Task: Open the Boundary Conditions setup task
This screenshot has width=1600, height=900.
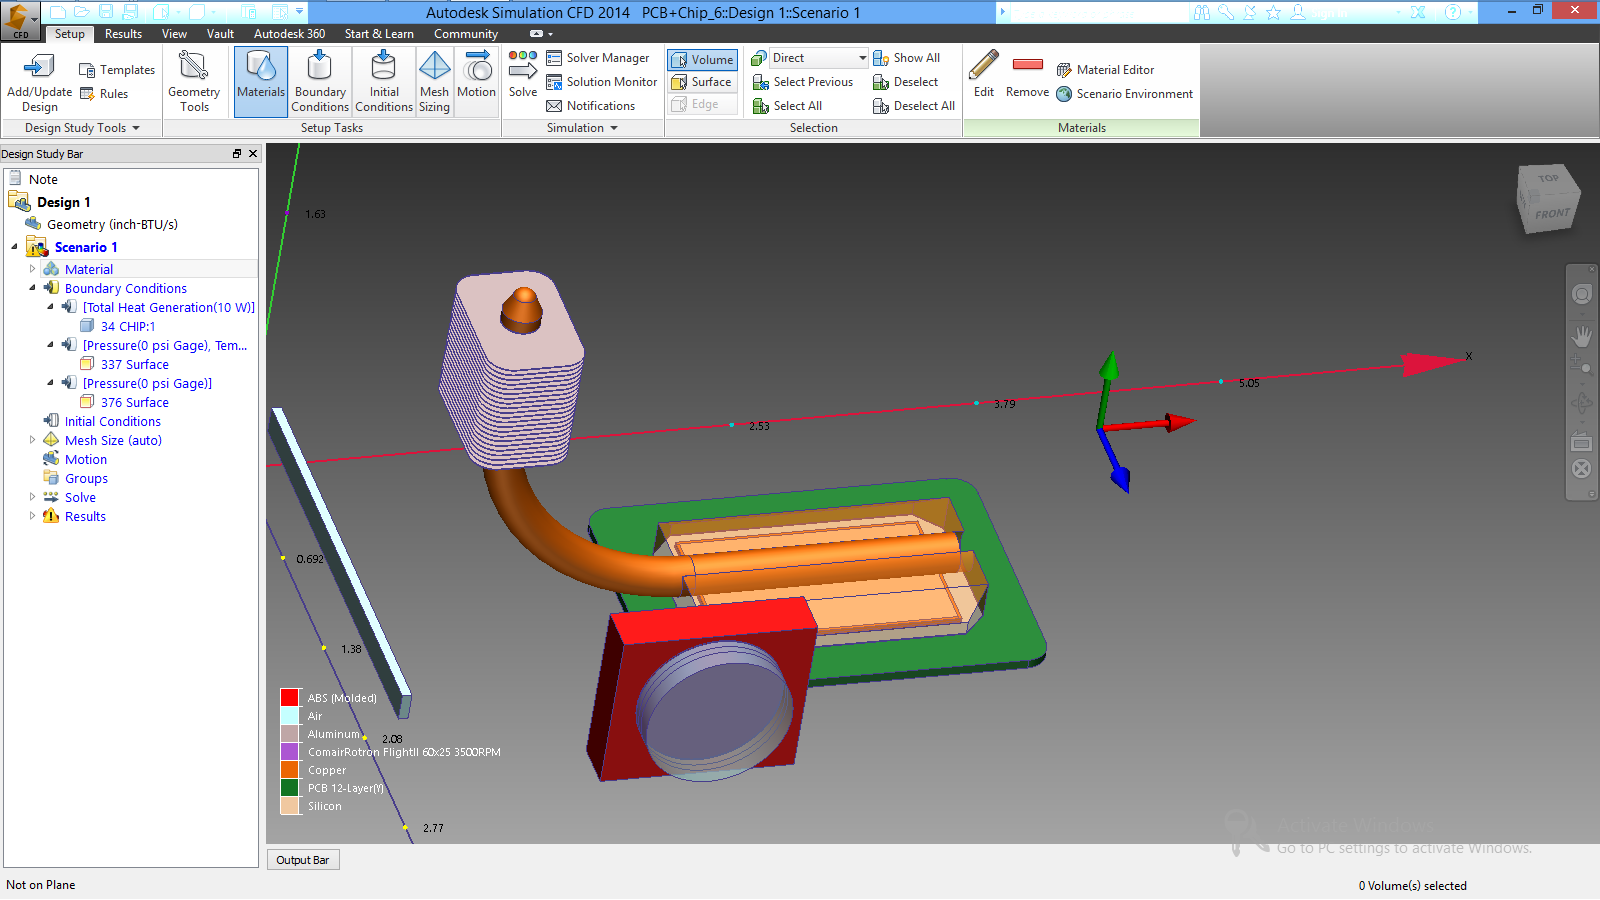Action: (320, 81)
